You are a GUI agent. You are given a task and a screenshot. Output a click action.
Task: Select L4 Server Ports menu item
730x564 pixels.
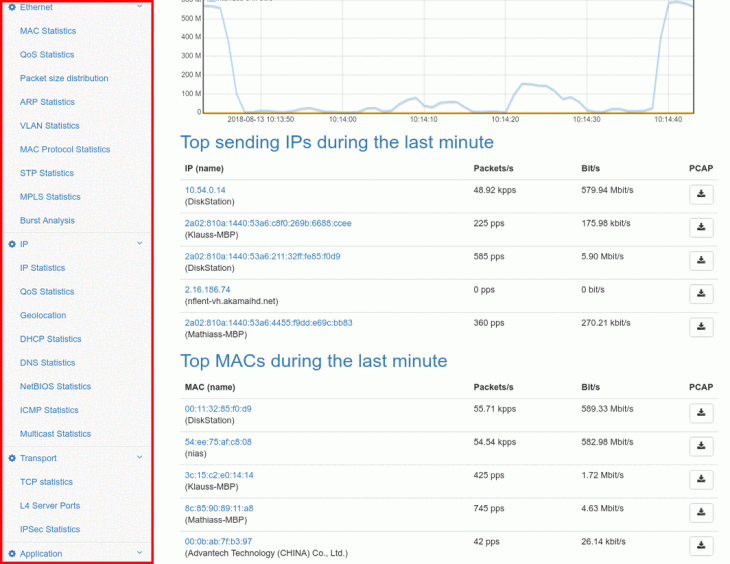click(50, 506)
